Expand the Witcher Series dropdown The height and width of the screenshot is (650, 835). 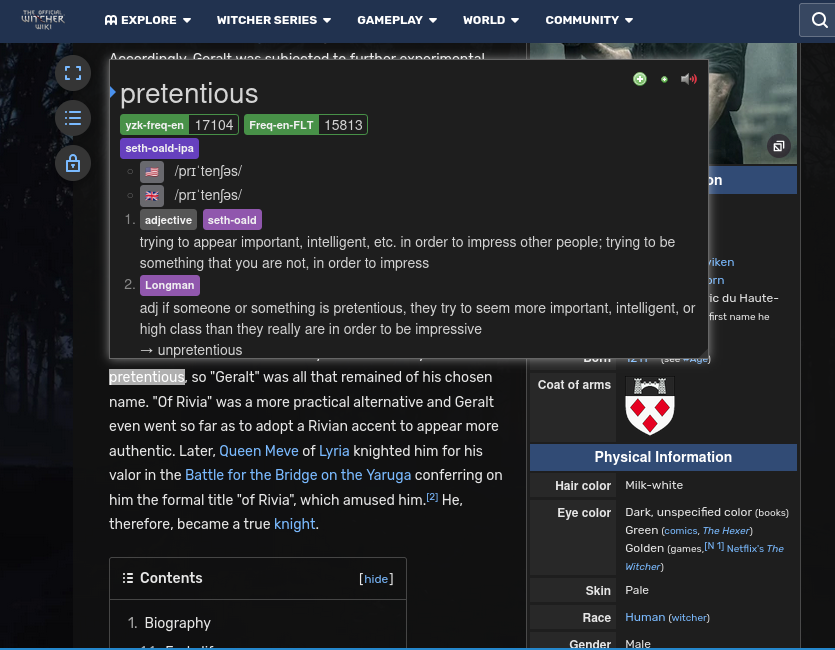coord(273,20)
